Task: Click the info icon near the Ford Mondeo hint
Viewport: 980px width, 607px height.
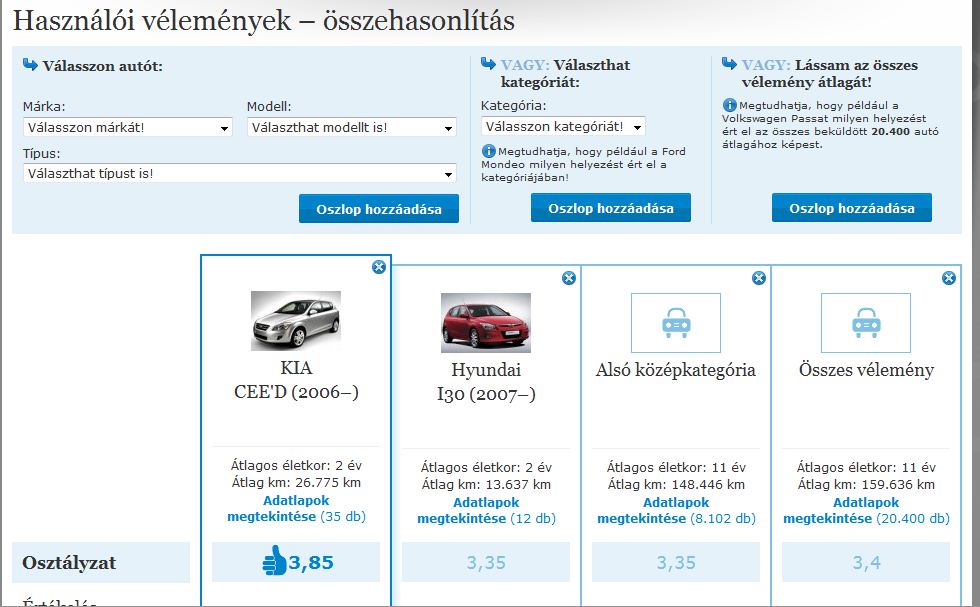Action: point(488,151)
